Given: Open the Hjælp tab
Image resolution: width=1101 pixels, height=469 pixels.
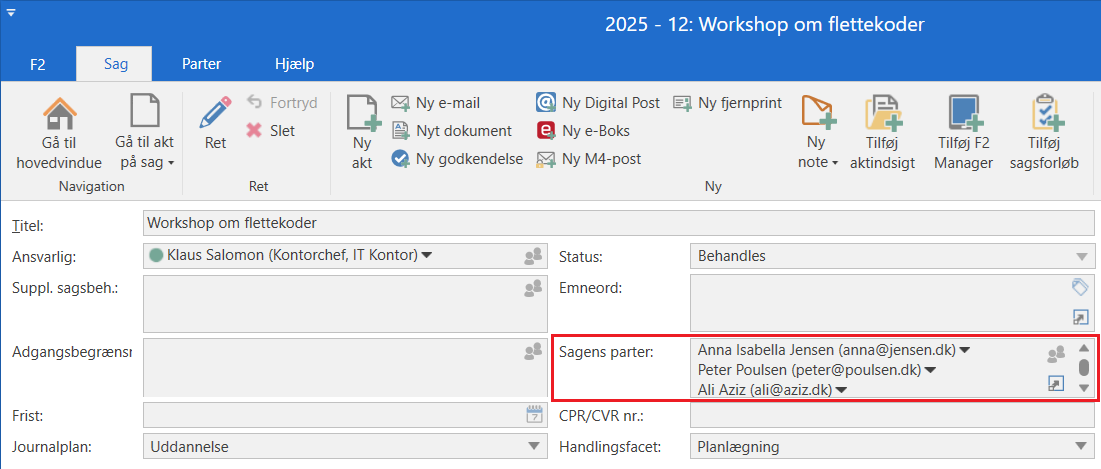Looking at the screenshot, I should (x=295, y=64).
